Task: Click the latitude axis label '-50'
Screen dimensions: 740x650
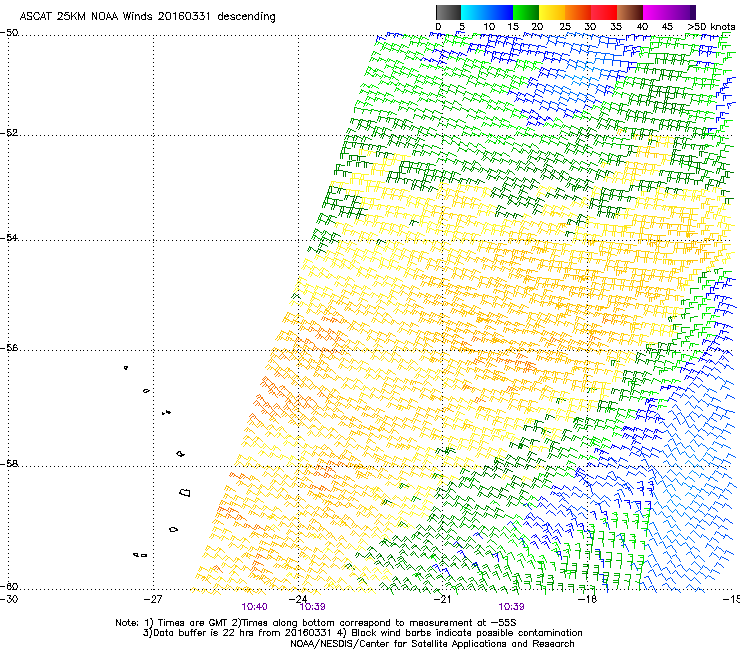Action: pyautogui.click(x=9, y=33)
